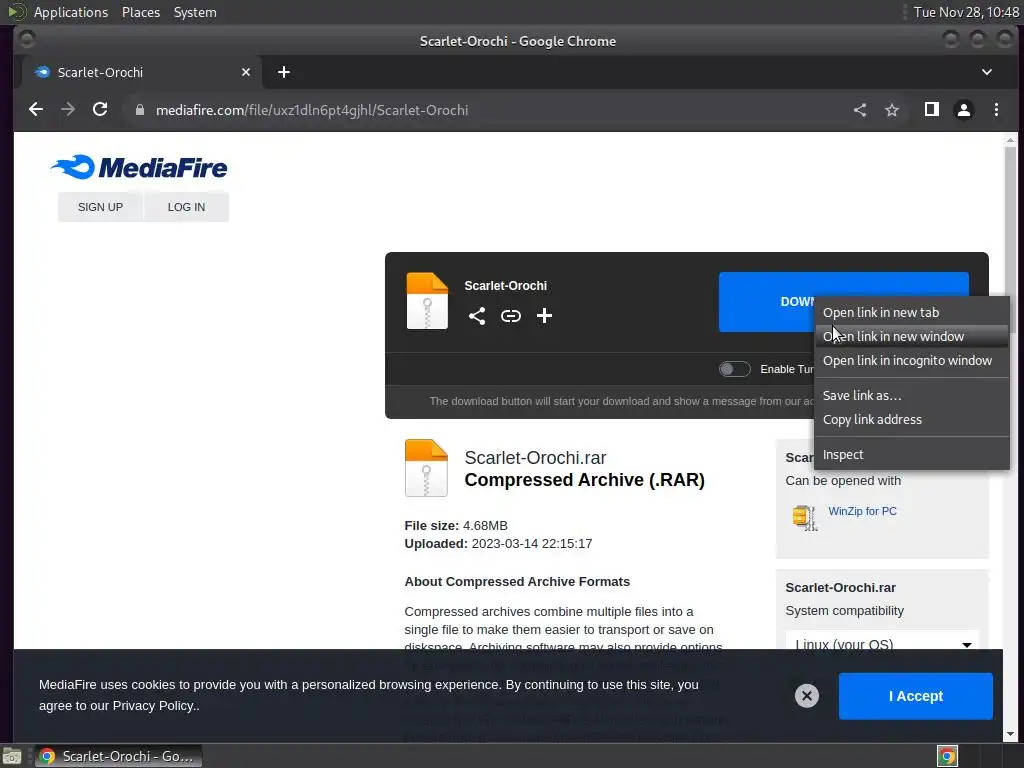Click the clock showing Tue Nov 28
Screen dimensions: 1024x768
pyautogui.click(x=966, y=12)
